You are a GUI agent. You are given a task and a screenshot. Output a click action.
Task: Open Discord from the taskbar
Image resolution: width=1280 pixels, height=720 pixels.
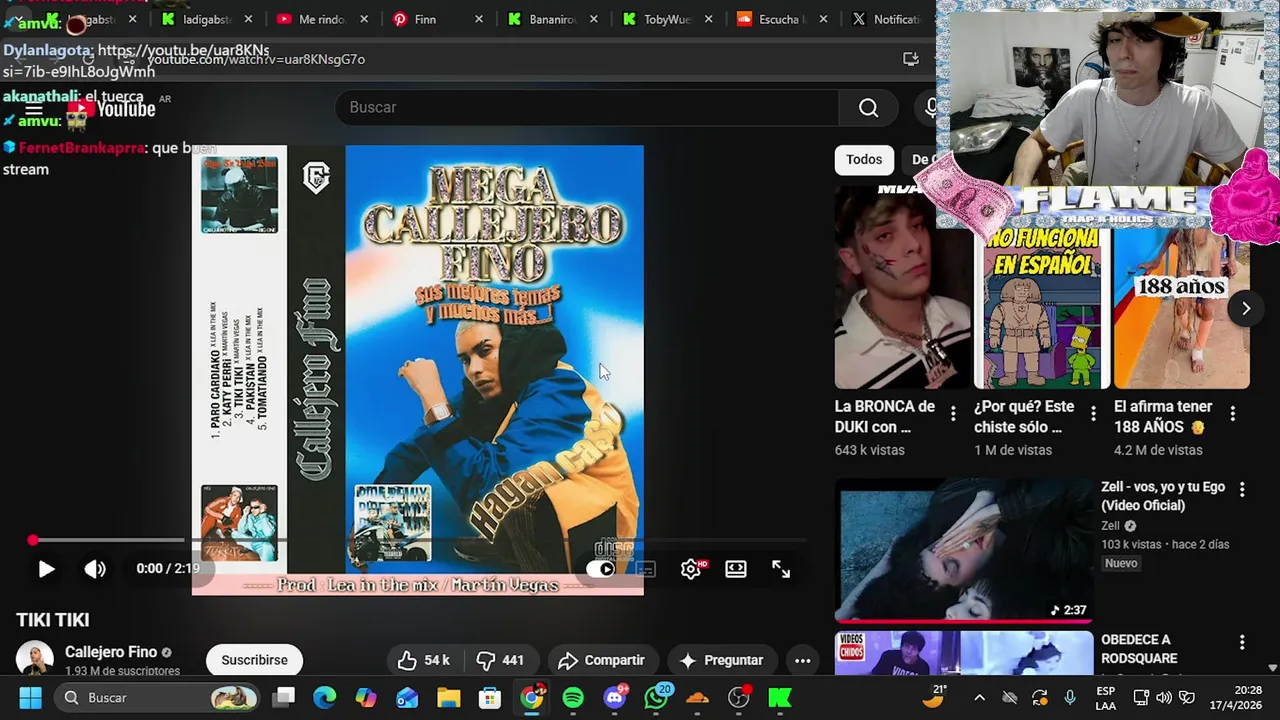tap(615, 697)
